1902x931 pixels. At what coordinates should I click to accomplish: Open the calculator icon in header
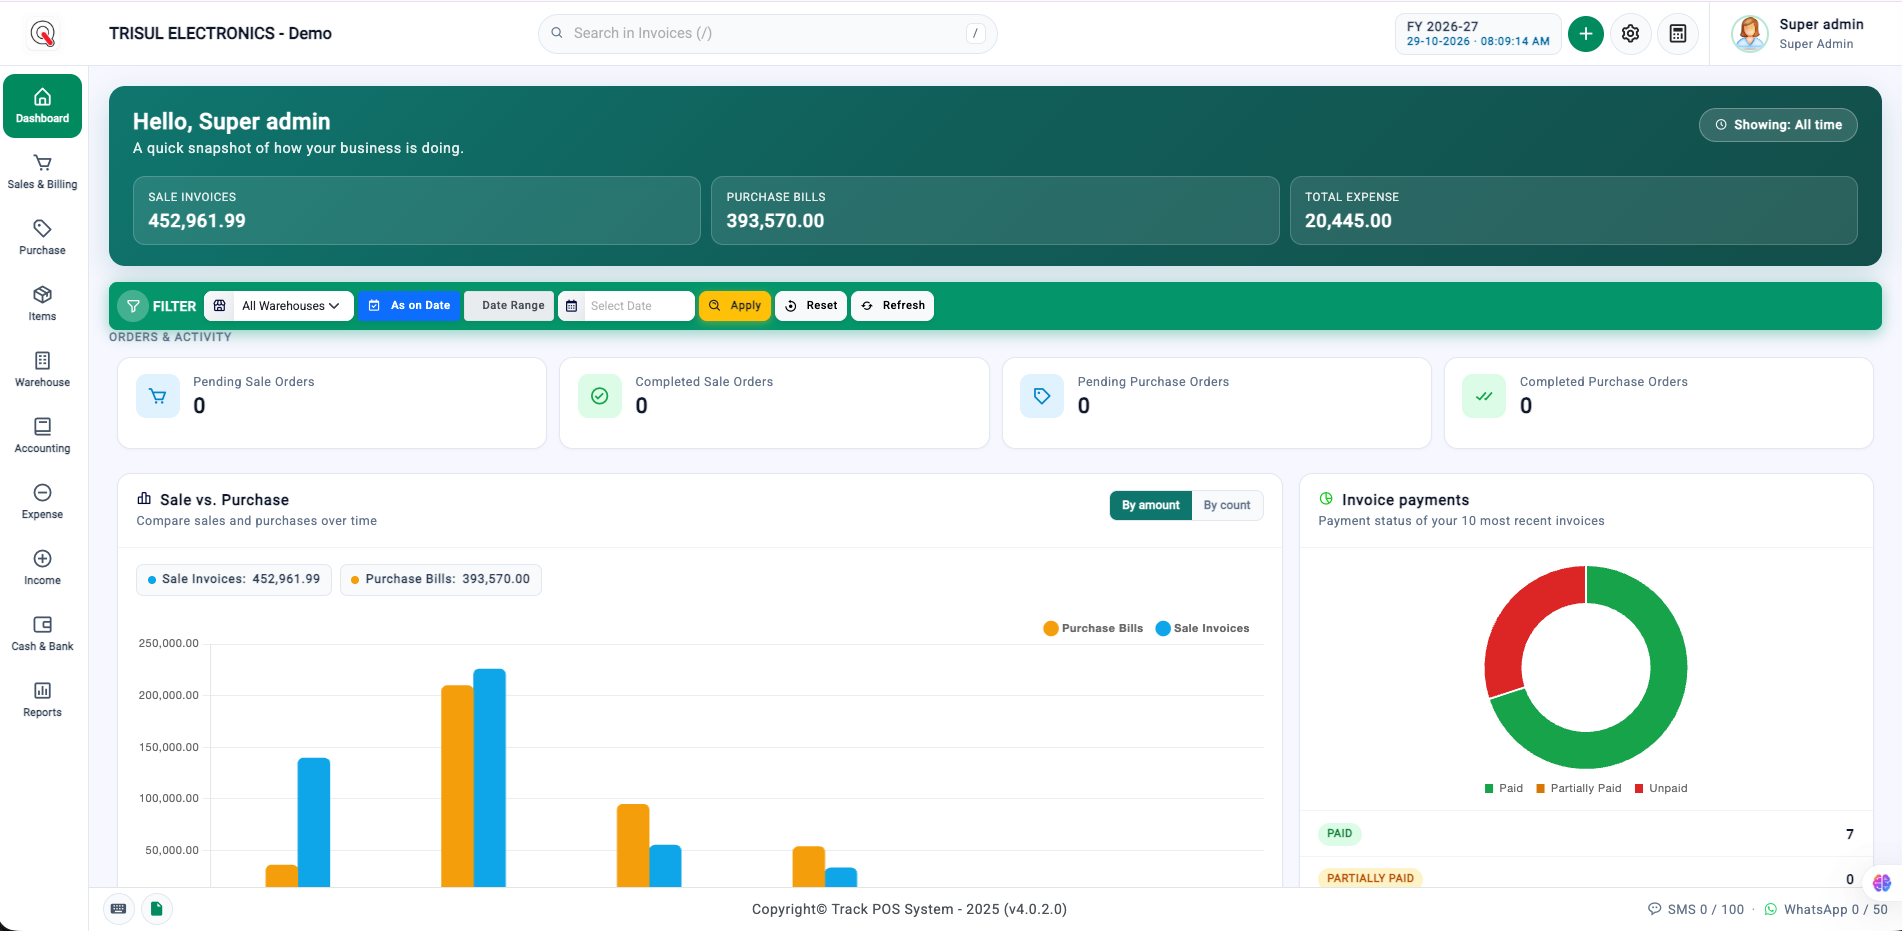click(1678, 34)
